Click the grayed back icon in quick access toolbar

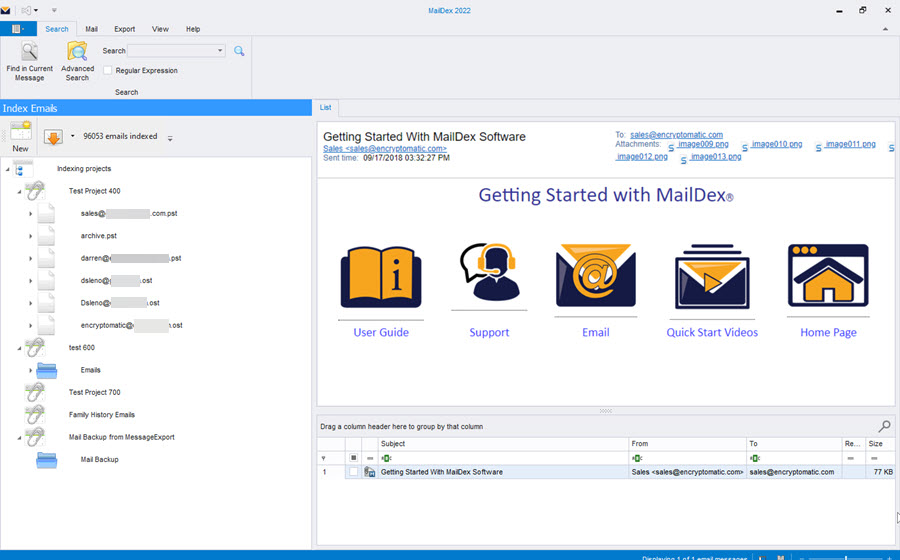pyautogui.click(x=26, y=10)
